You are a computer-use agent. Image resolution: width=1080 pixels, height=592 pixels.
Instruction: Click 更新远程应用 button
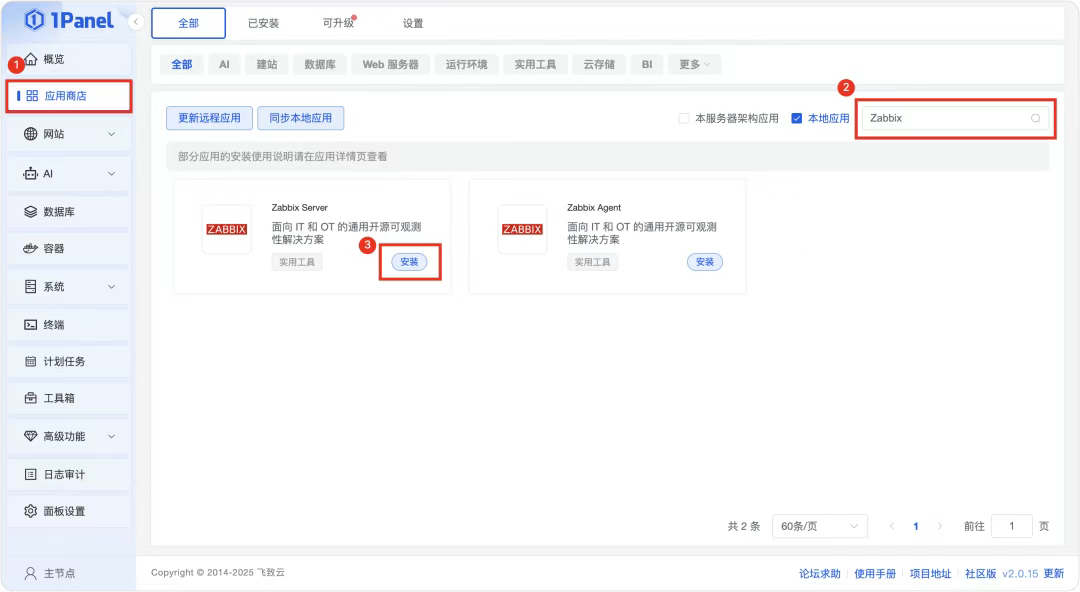(209, 118)
